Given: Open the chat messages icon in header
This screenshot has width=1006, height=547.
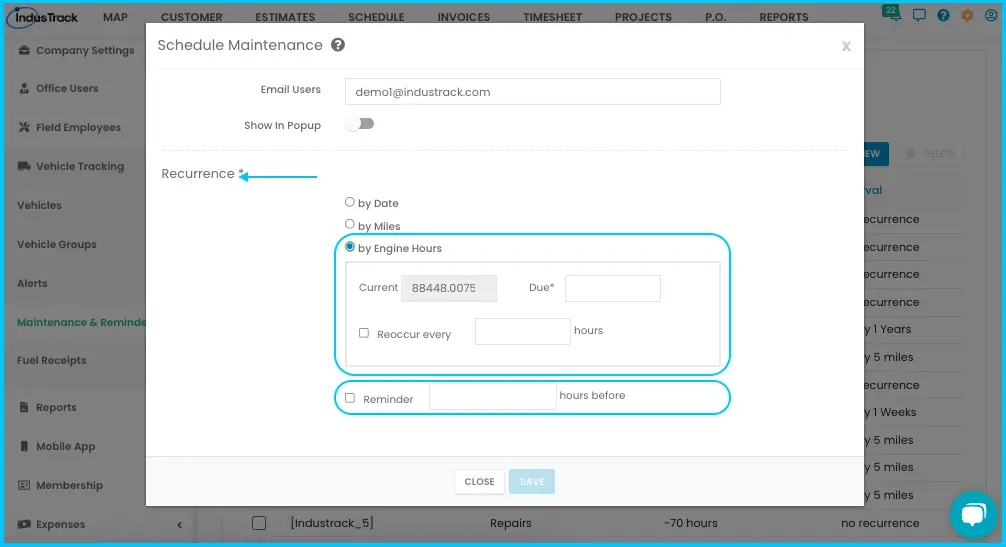Looking at the screenshot, I should pyautogui.click(x=919, y=15).
